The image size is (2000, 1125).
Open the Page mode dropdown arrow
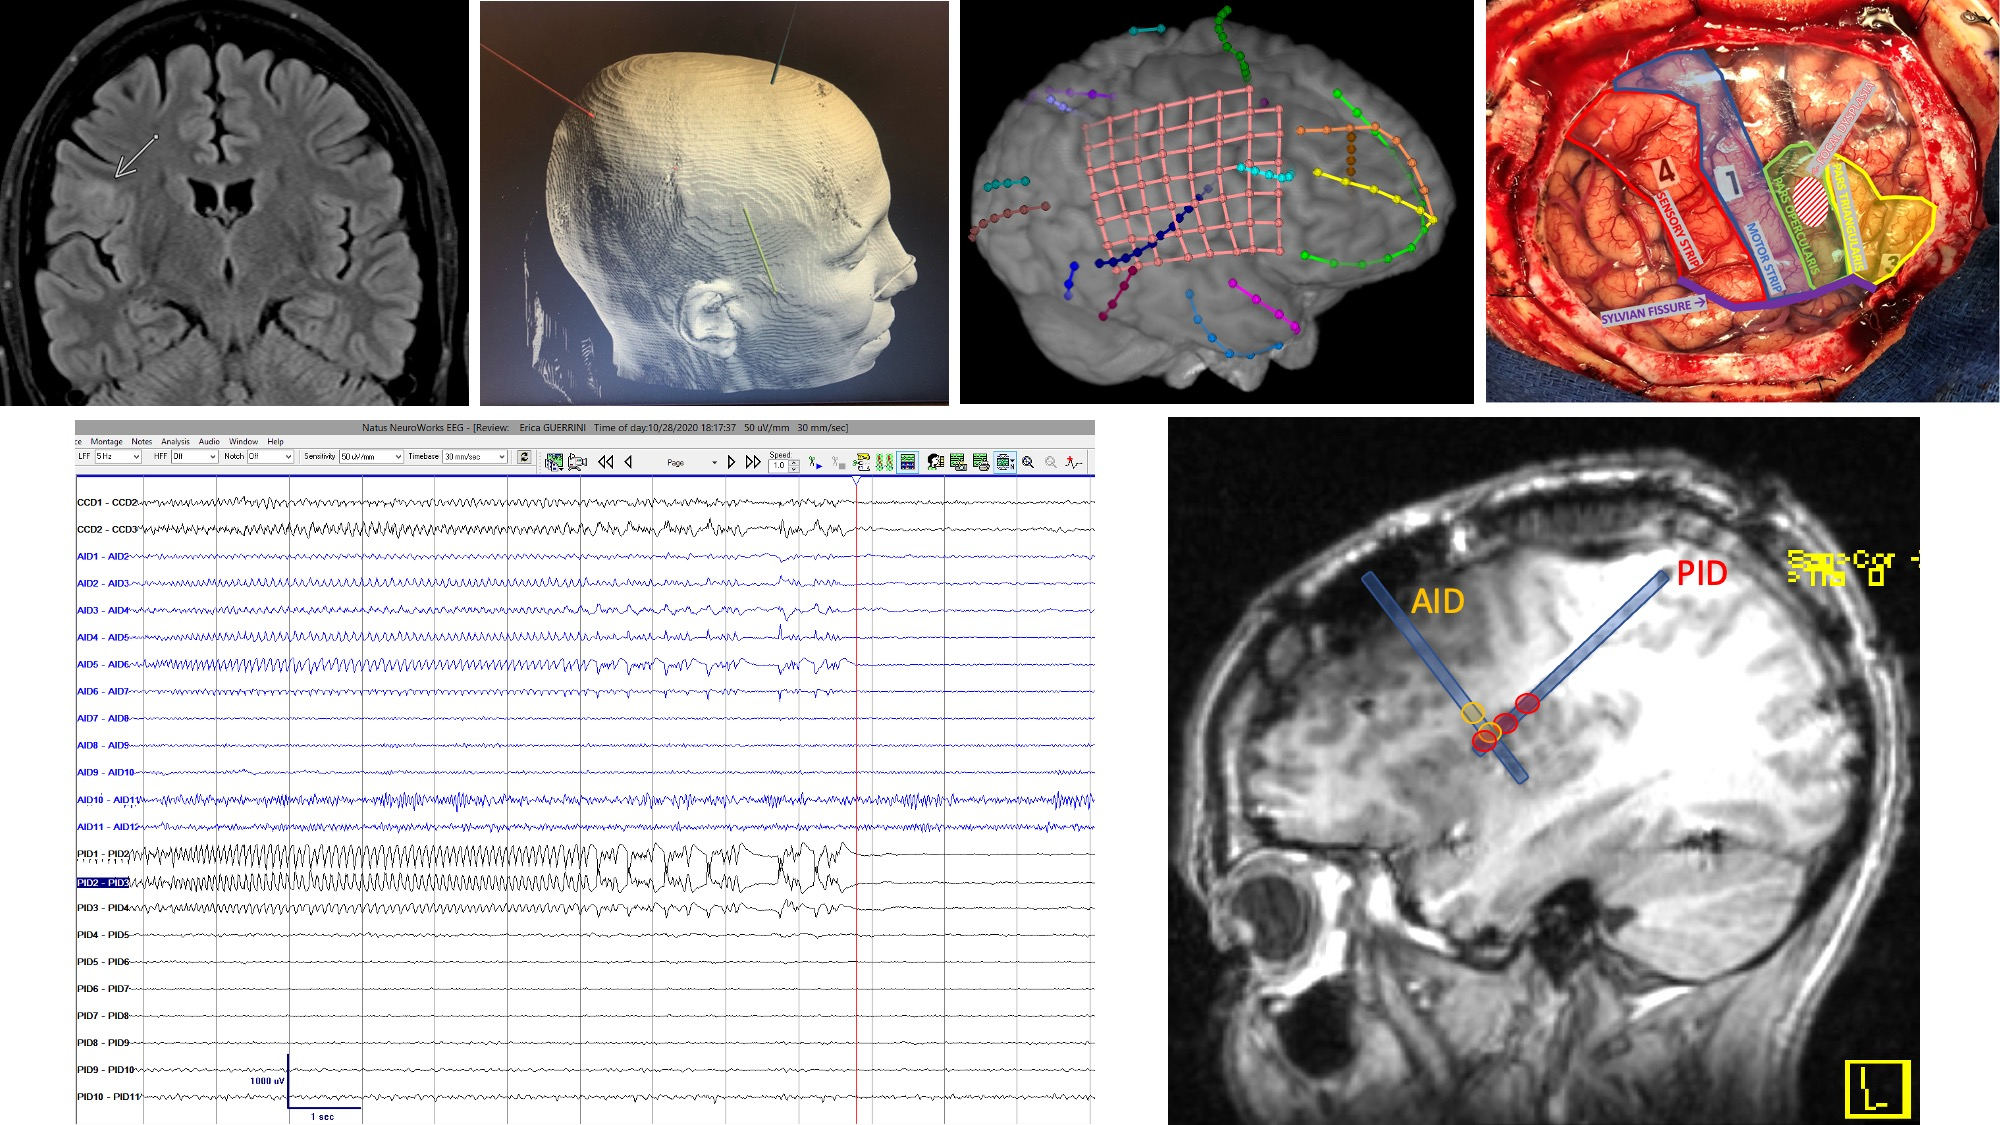714,463
